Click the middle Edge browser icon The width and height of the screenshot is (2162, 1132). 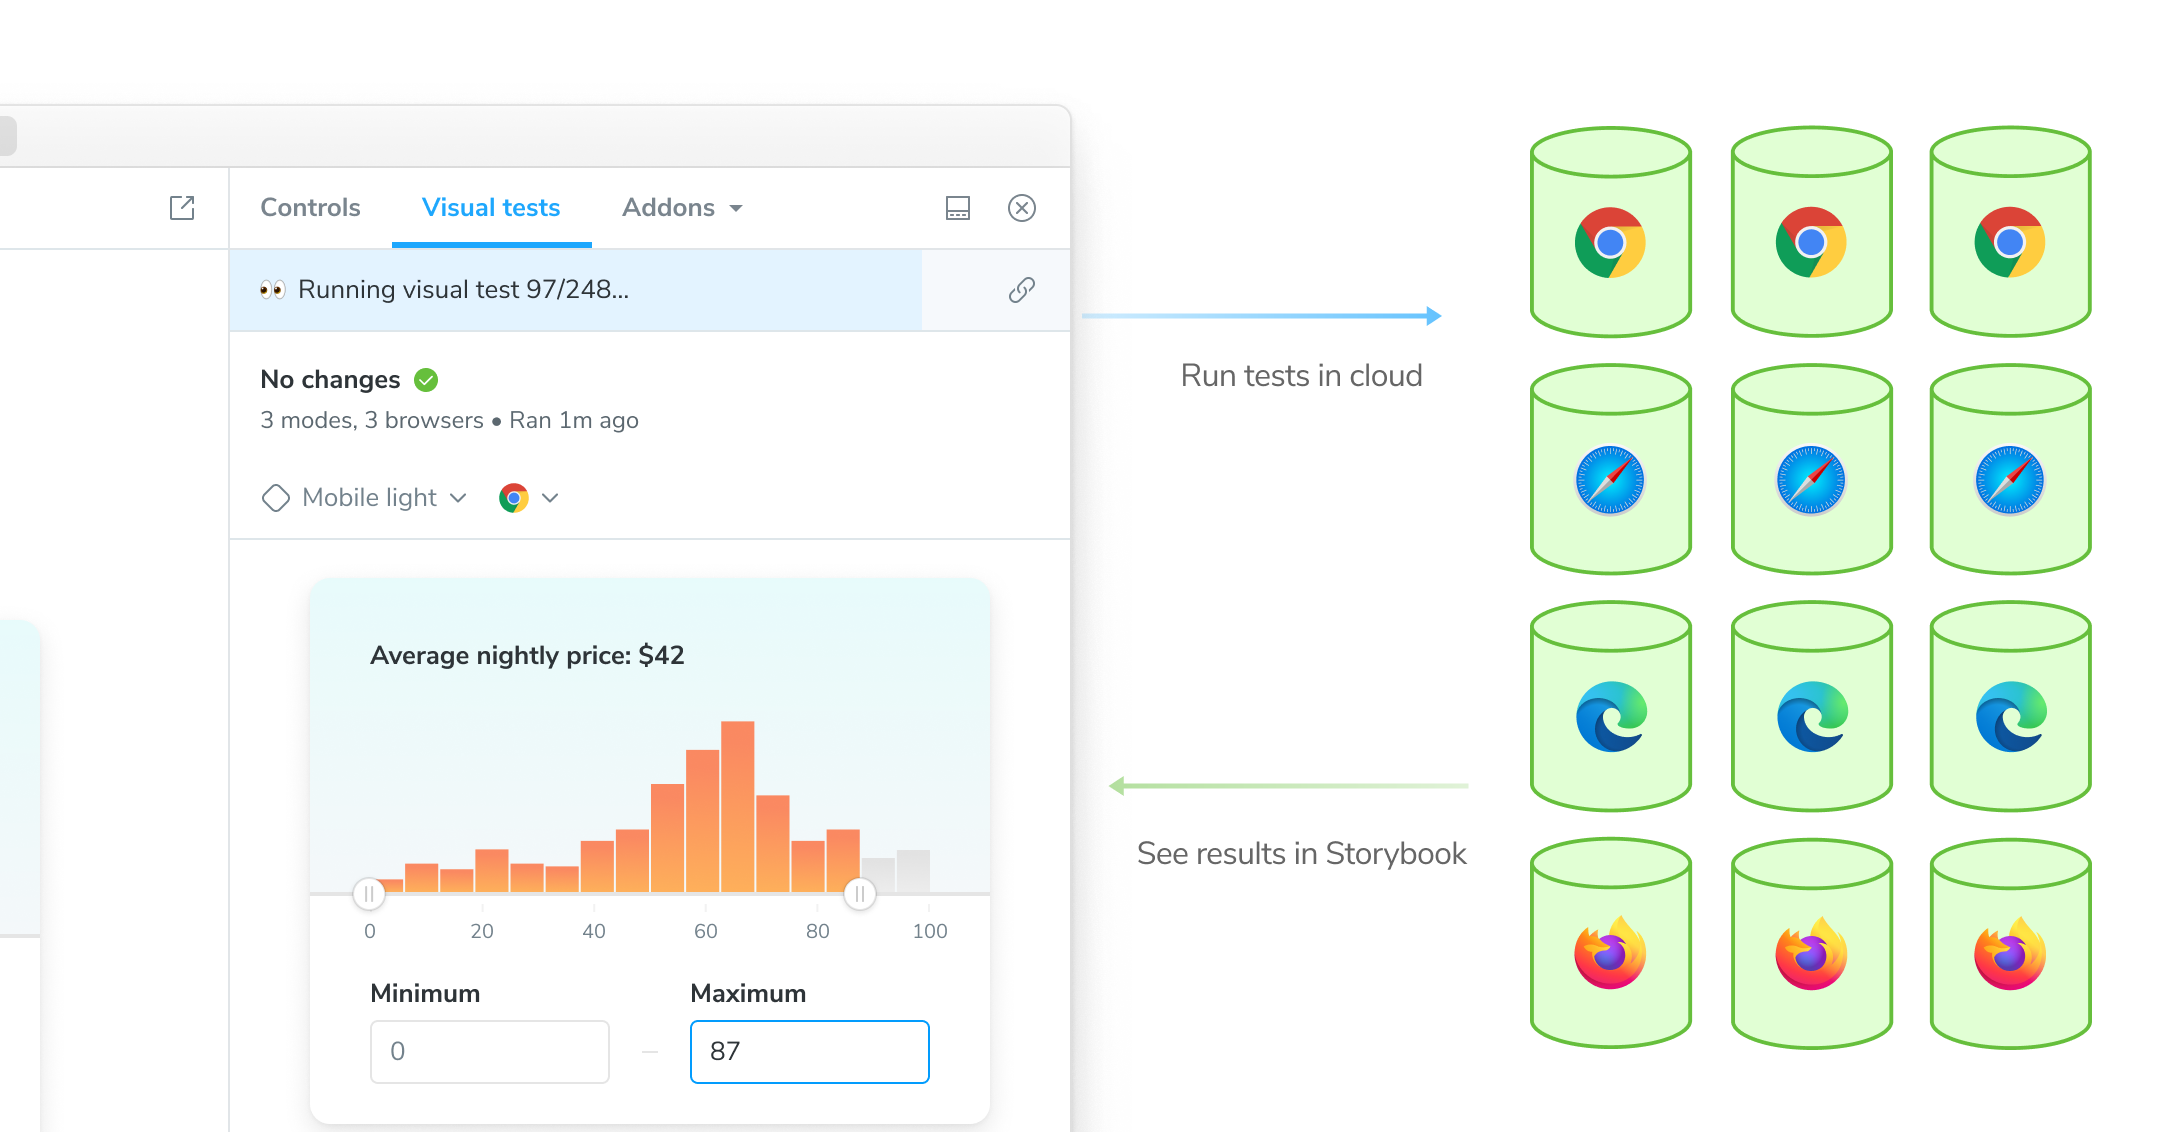click(x=1811, y=717)
